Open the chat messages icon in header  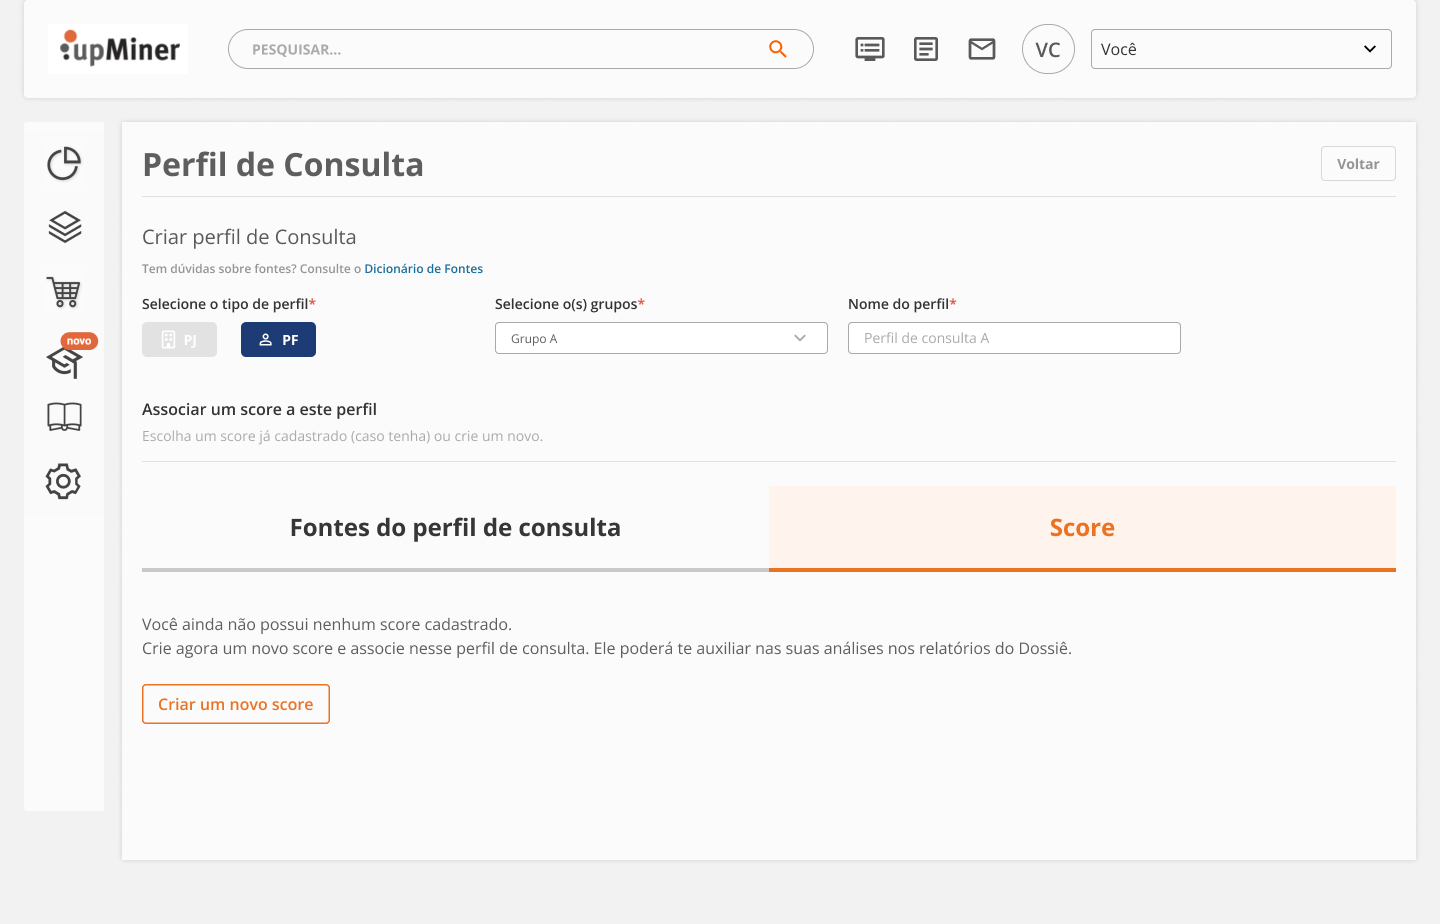(x=870, y=49)
